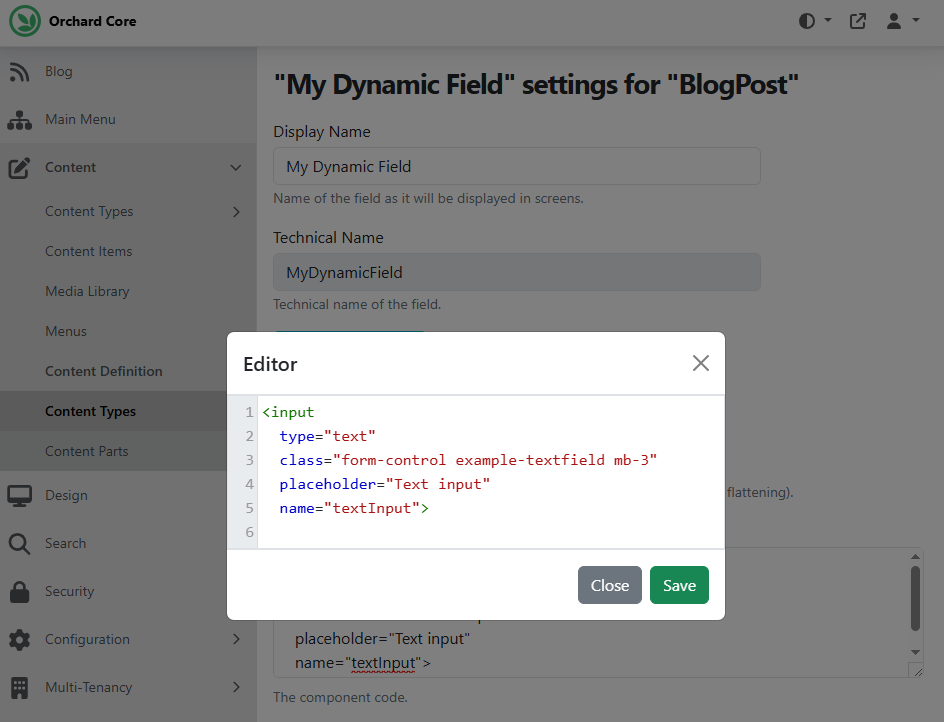The width and height of the screenshot is (944, 722).
Task: Select Content Definition section
Action: (104, 371)
